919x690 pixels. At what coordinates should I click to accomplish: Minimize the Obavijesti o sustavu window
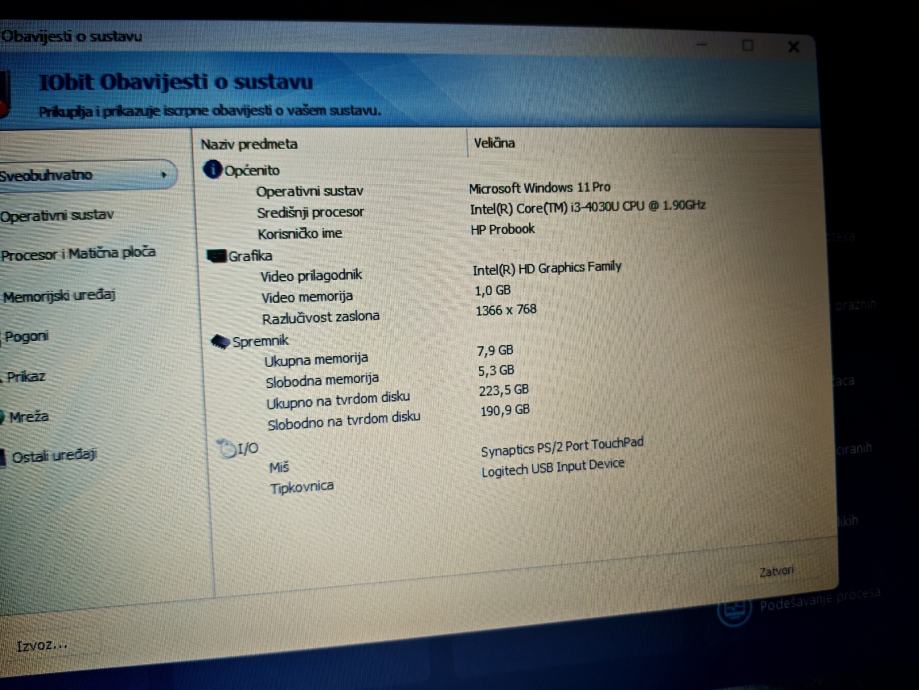pyautogui.click(x=703, y=45)
